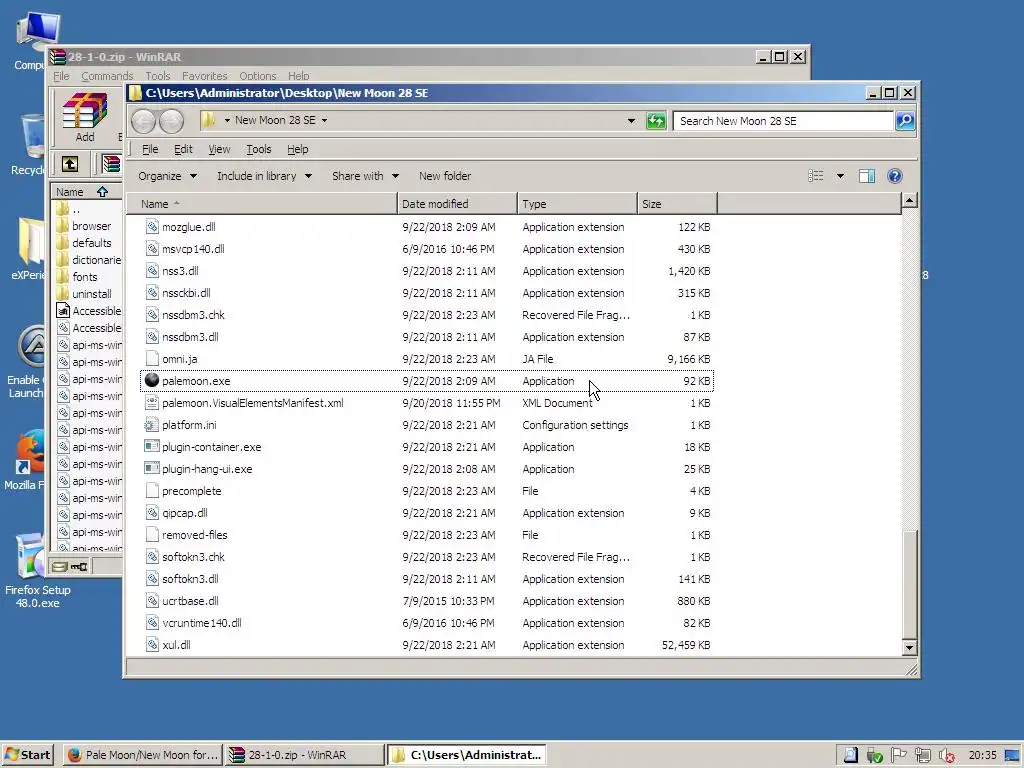Switch to 28-1-0.zip WinRAR taskbar button
Viewport: 1024px width, 768px height.
coord(304,755)
